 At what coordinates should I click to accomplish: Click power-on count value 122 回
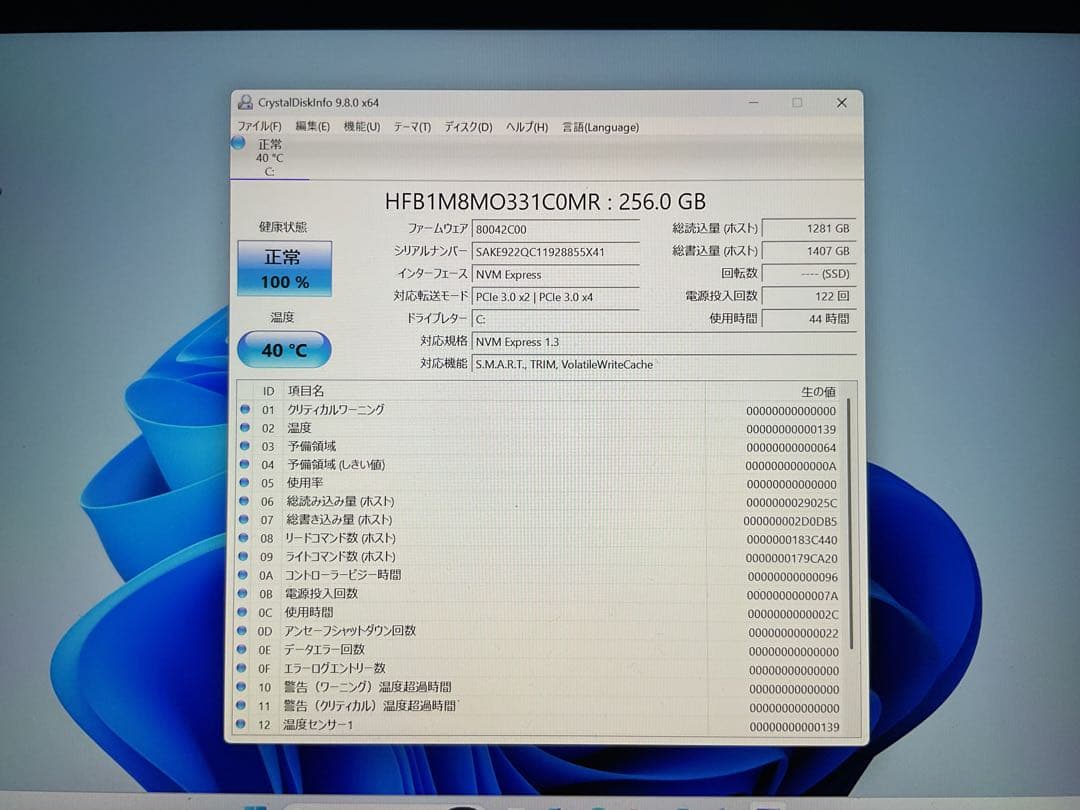click(x=809, y=296)
